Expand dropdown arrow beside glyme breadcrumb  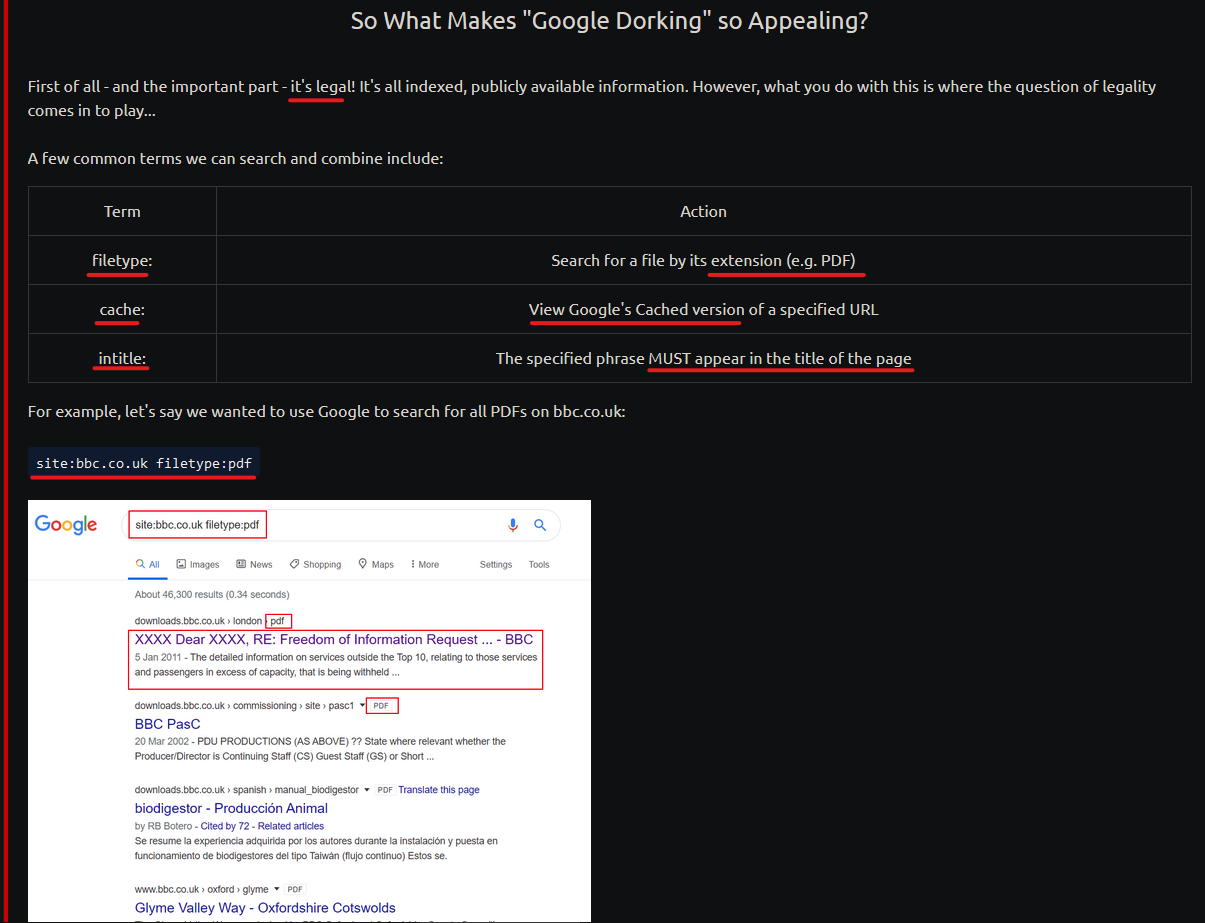click(277, 889)
